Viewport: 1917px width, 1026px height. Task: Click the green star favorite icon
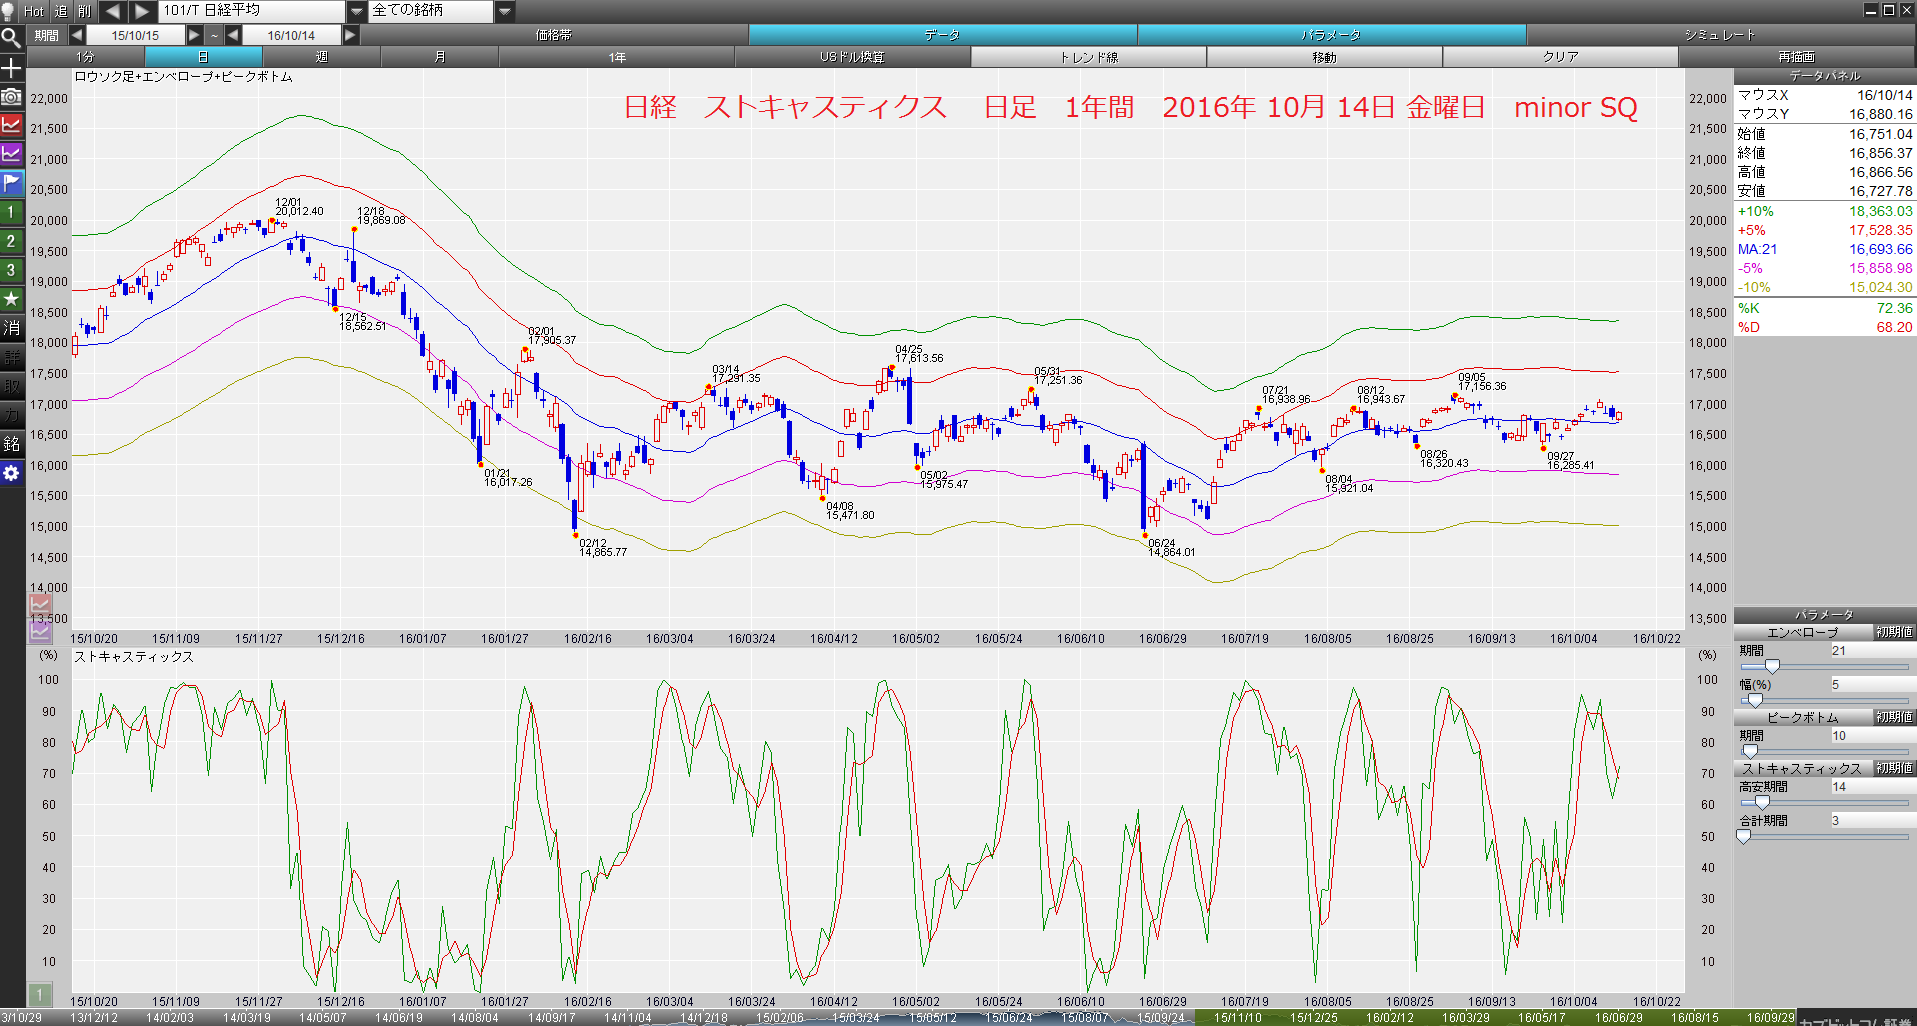coord(11,299)
